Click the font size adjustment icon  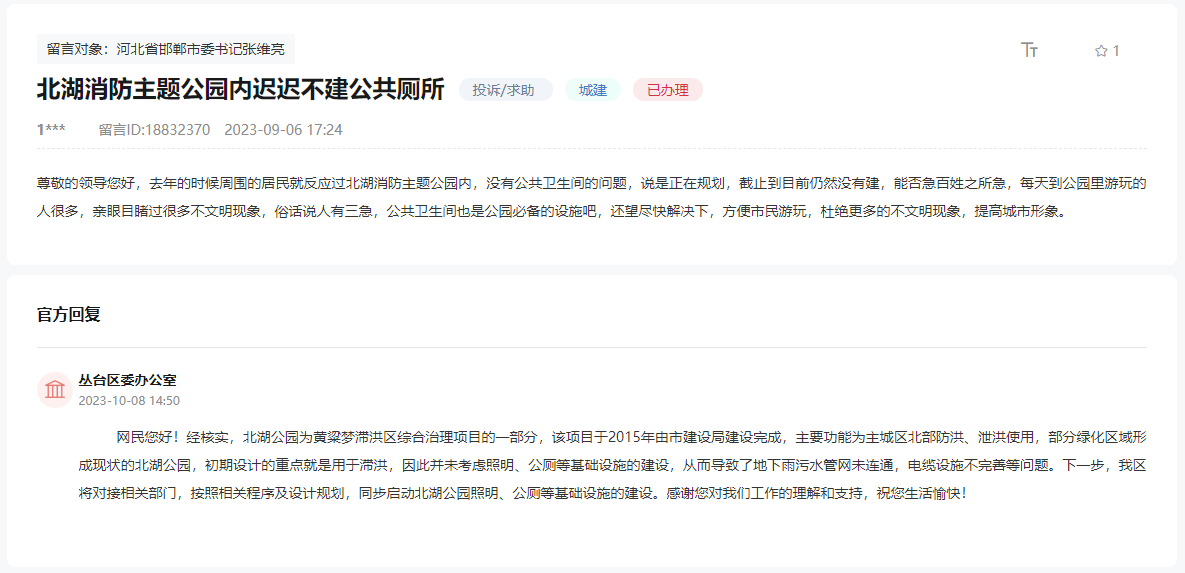tap(1029, 50)
